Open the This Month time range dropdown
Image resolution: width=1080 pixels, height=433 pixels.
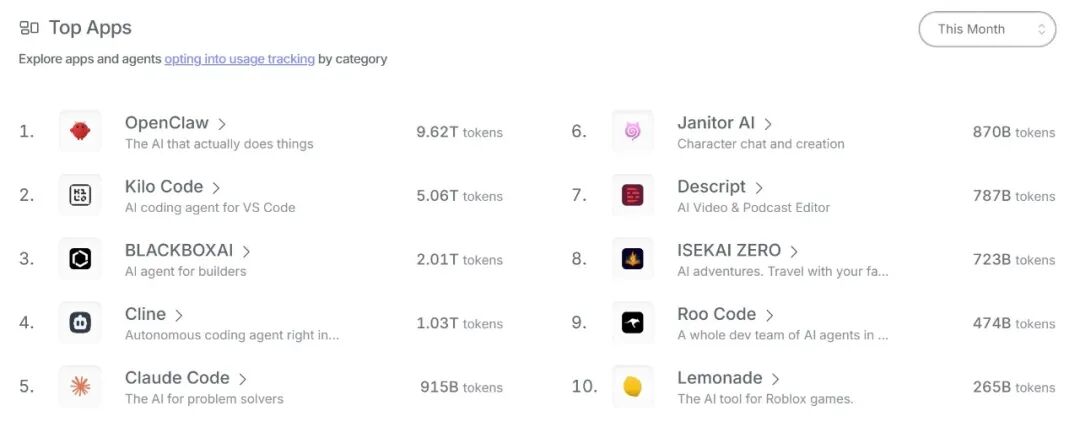coord(986,29)
